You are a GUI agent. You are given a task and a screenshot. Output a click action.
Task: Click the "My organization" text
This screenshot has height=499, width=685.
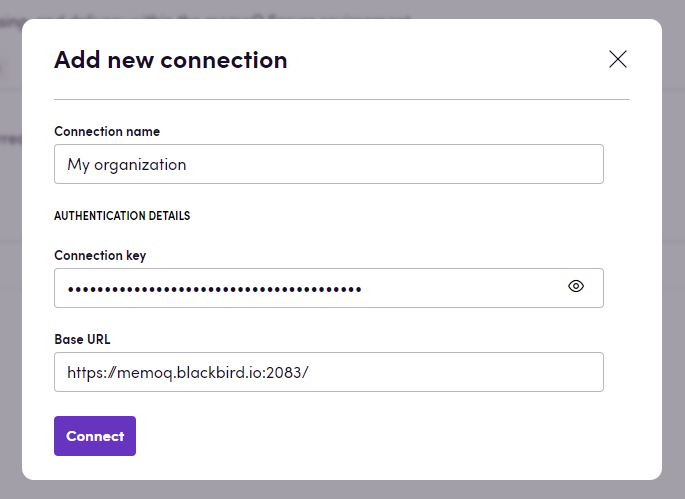click(x=127, y=164)
